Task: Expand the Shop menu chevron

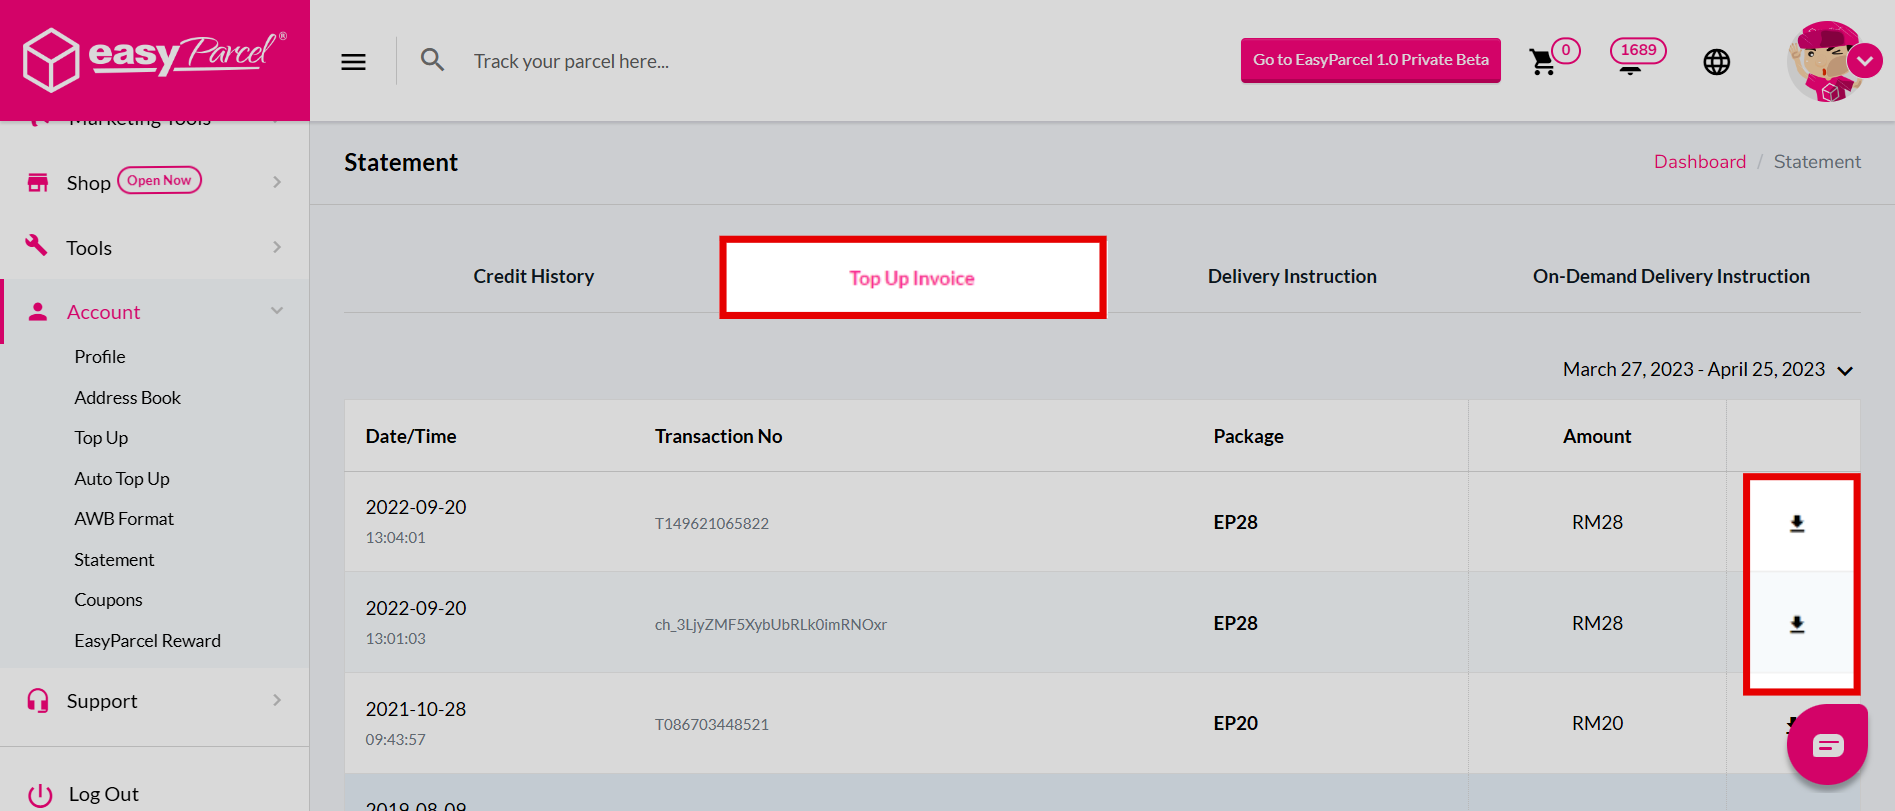Action: coord(277,182)
